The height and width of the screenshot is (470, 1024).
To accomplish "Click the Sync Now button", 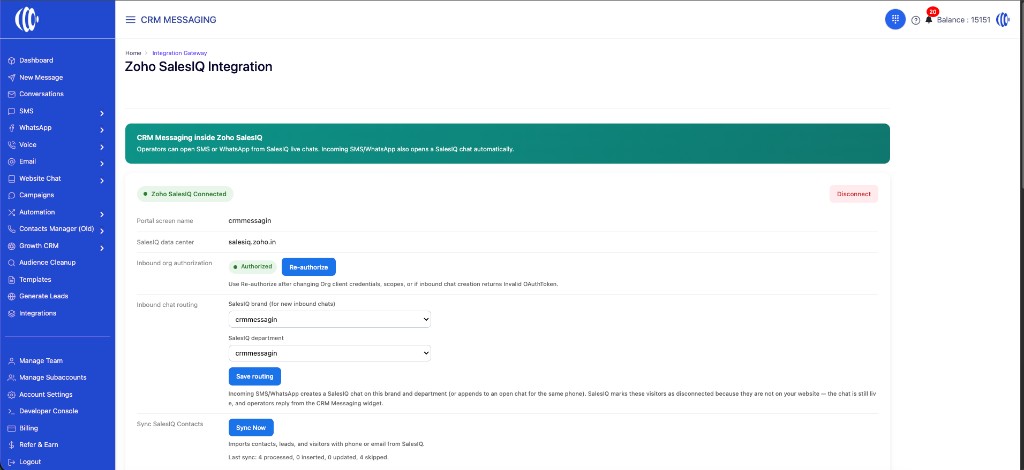I will [x=251, y=428].
